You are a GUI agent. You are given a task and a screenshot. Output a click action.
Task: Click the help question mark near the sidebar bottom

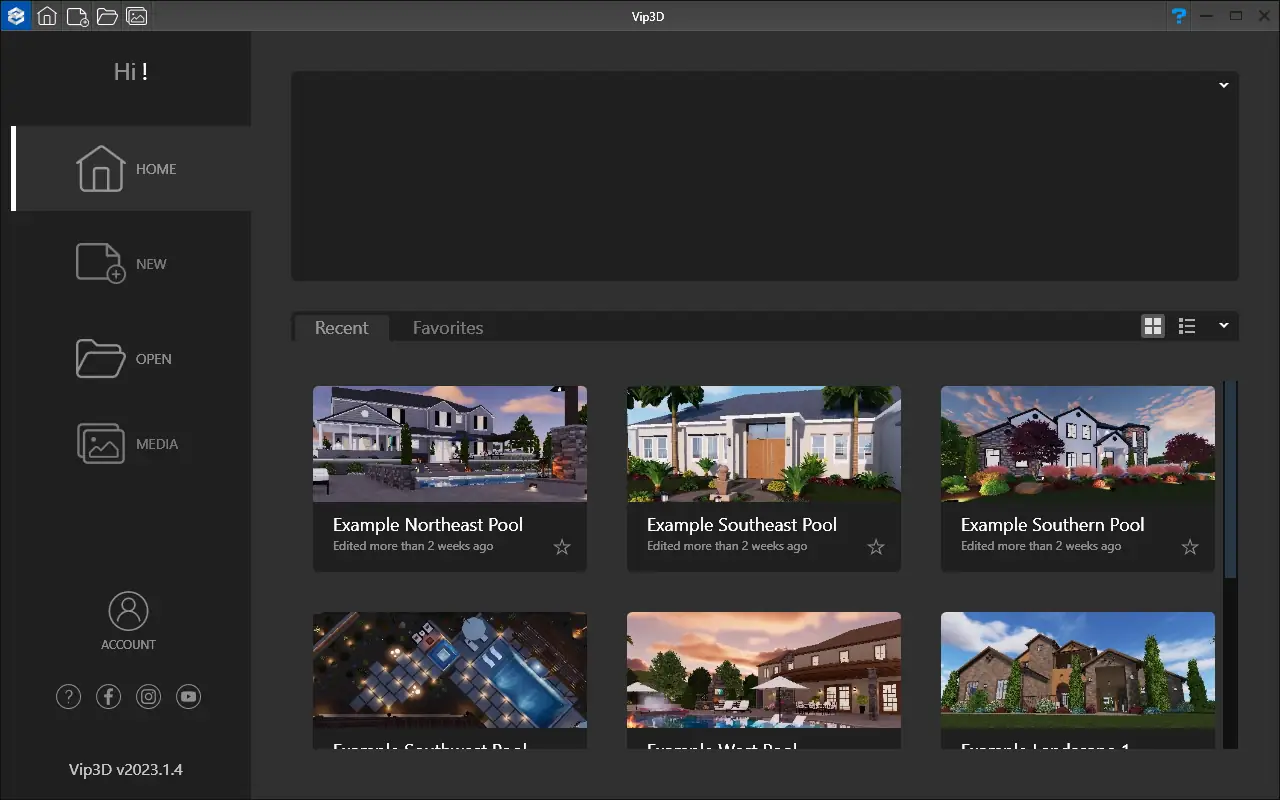[68, 696]
